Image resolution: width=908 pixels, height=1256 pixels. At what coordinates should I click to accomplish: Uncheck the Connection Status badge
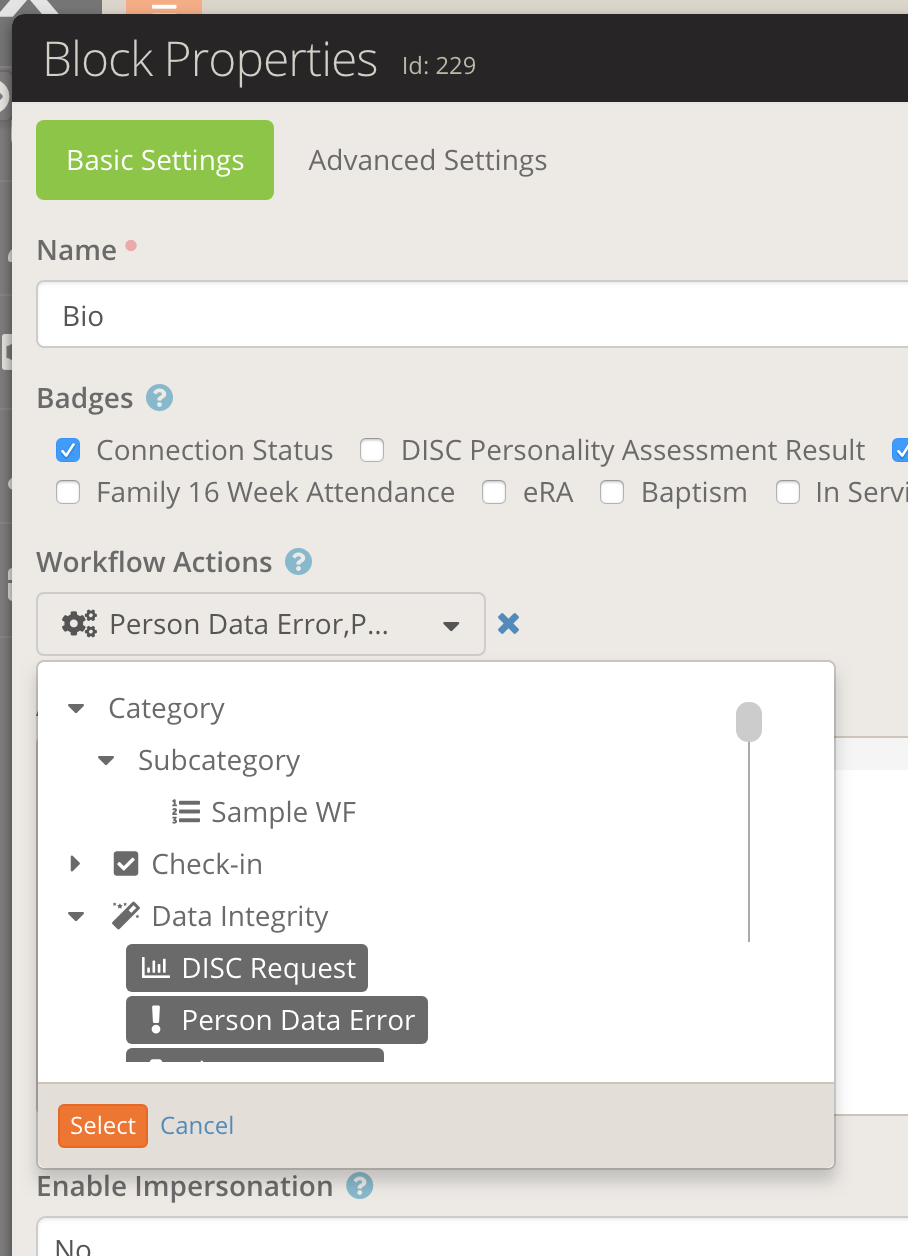tap(67, 450)
